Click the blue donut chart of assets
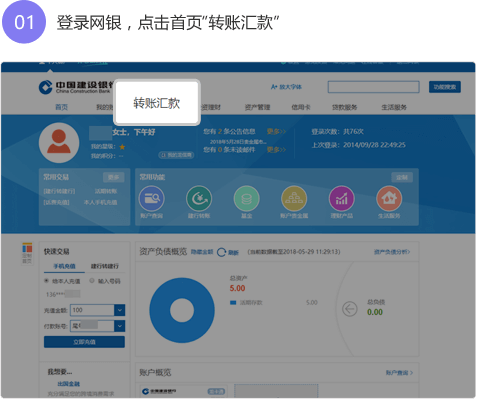This screenshot has height=399, width=477. (182, 310)
